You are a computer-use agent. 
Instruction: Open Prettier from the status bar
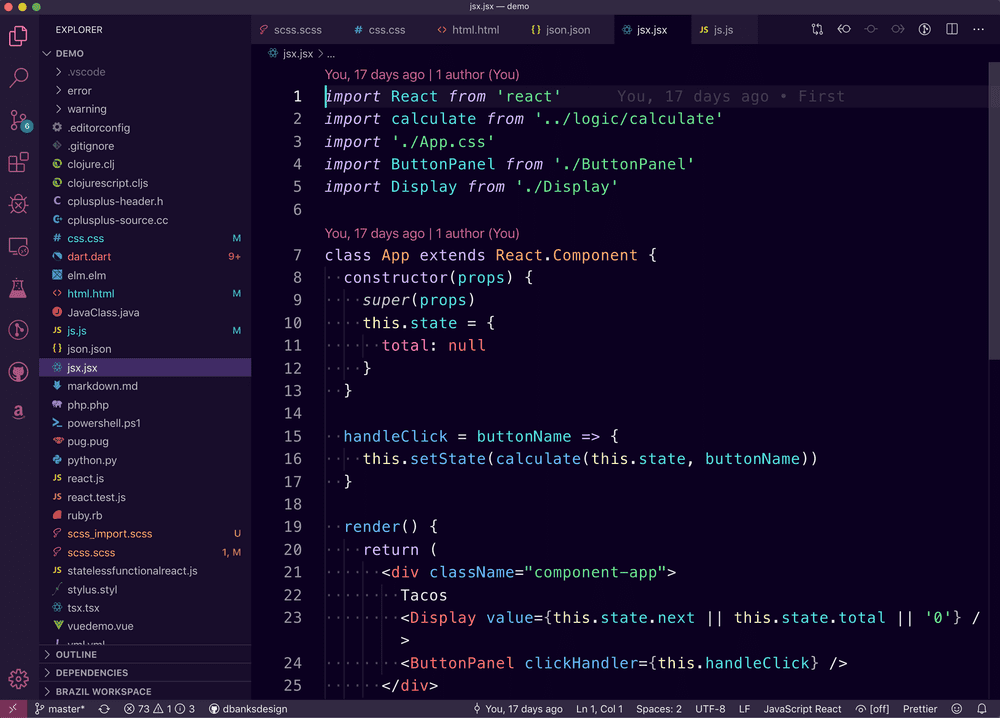pos(920,708)
